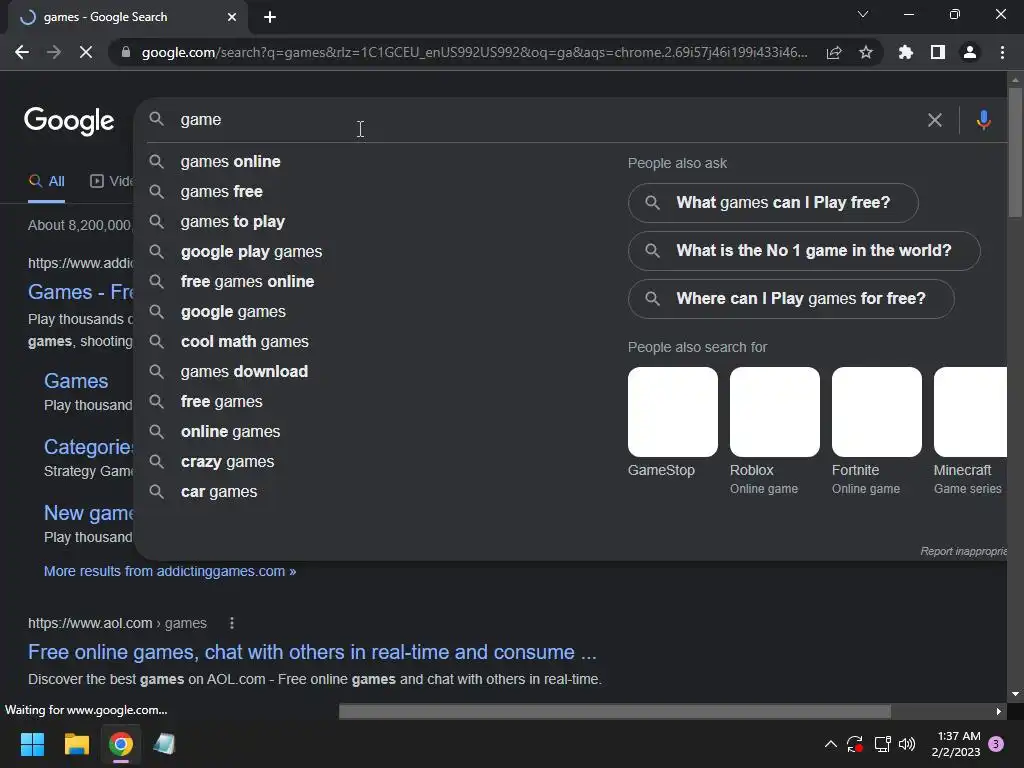Open the Minecraft thumbnail card
The image size is (1024, 768).
tap(970, 412)
